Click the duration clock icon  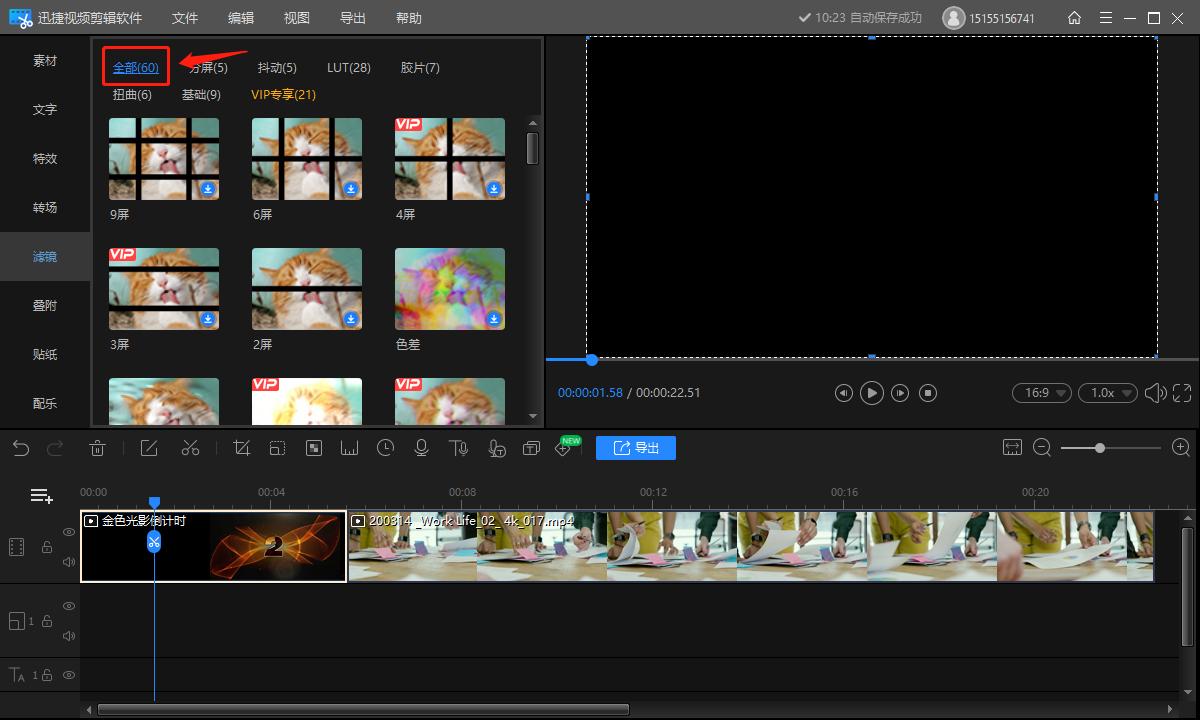385,448
